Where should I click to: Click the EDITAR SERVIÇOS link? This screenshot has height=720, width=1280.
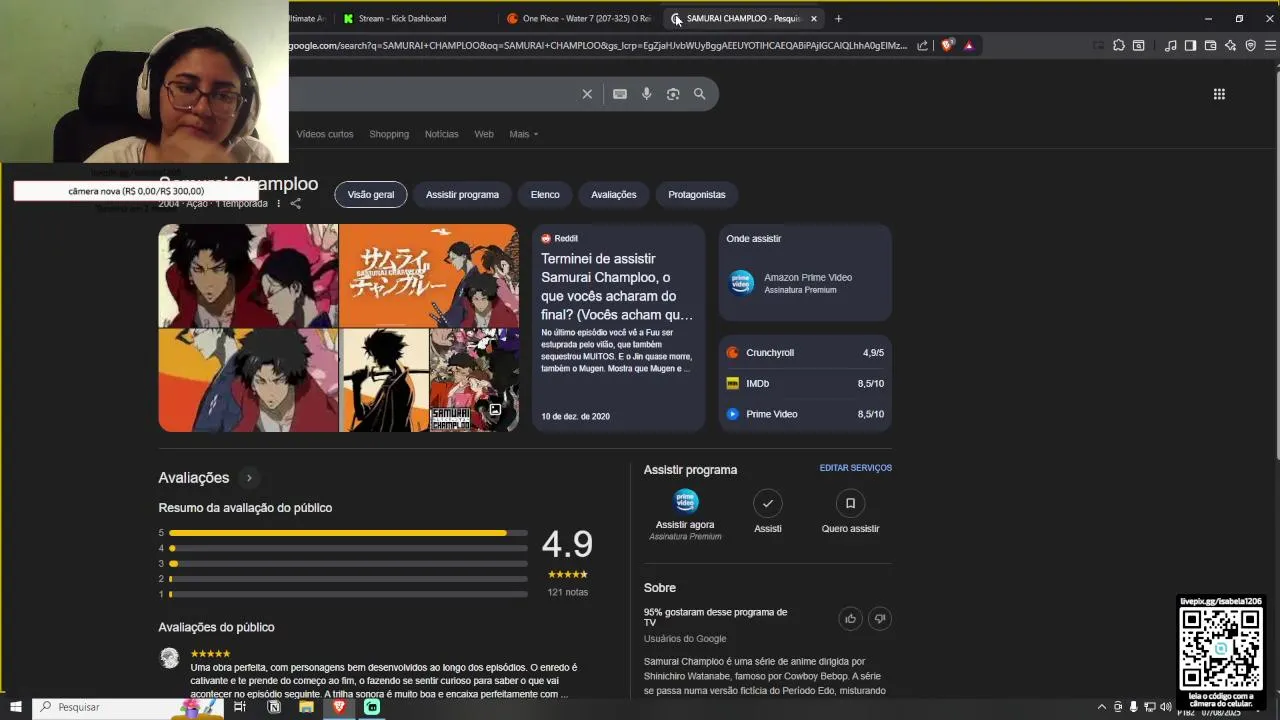click(856, 468)
